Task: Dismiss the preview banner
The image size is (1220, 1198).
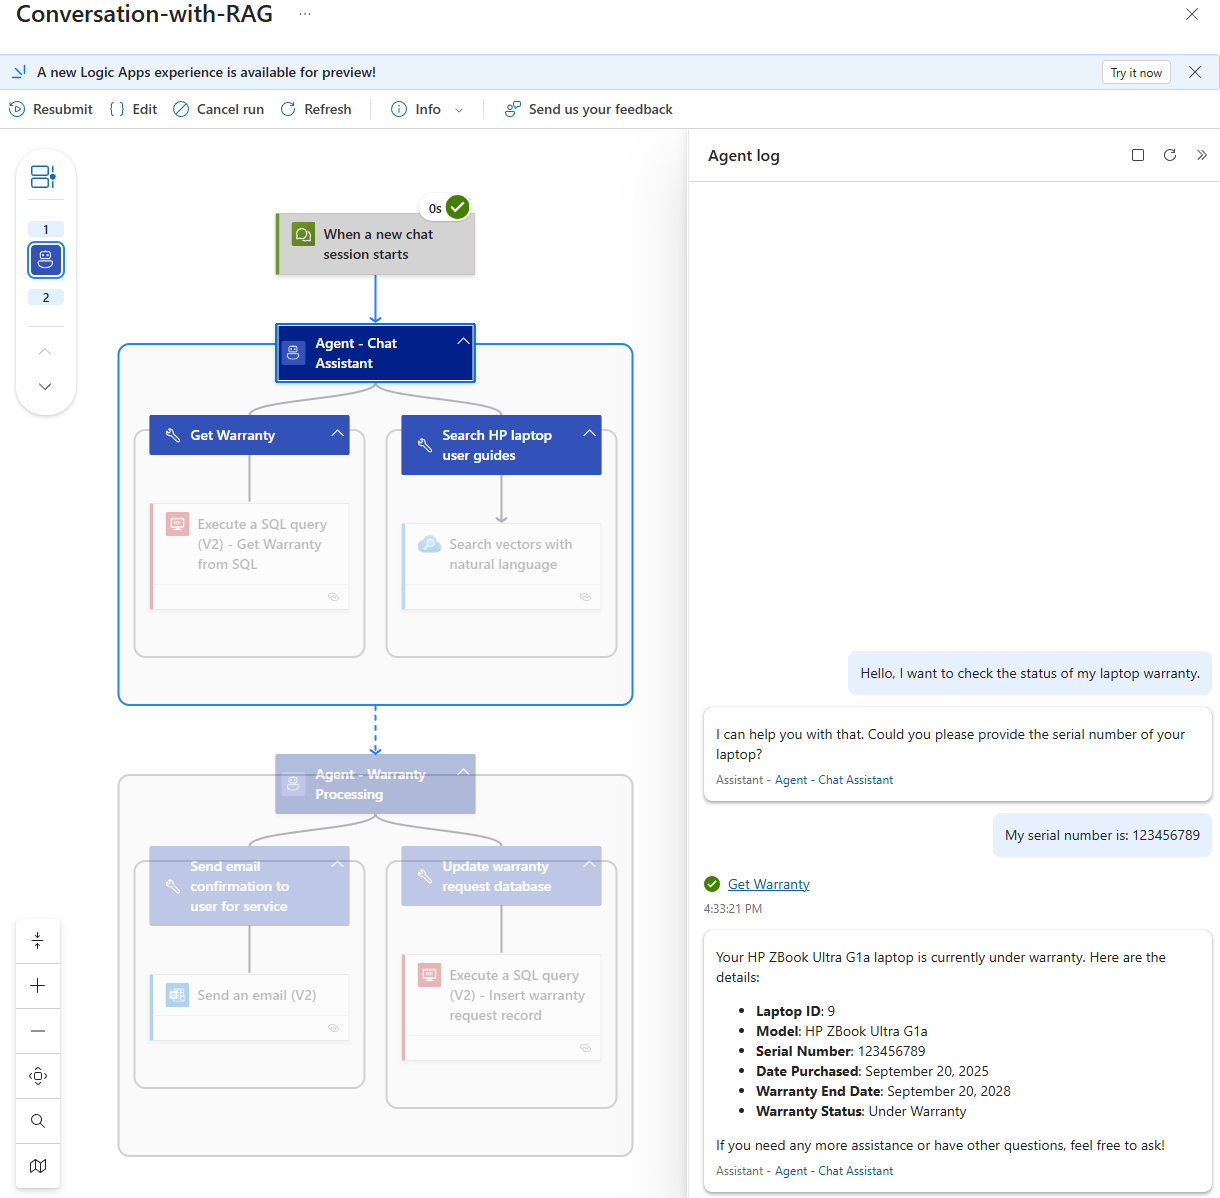Action: (x=1195, y=72)
